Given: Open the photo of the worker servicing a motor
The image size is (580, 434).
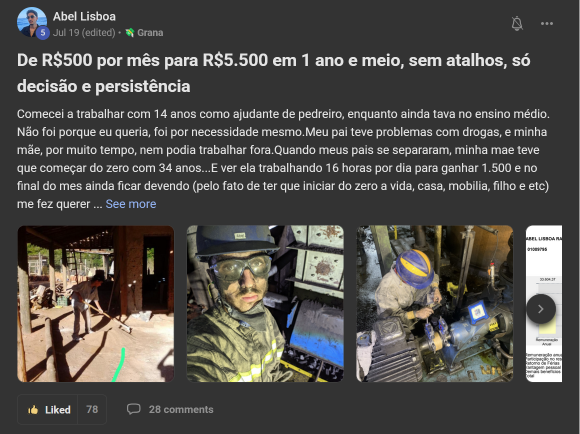Looking at the screenshot, I should (x=434, y=304).
